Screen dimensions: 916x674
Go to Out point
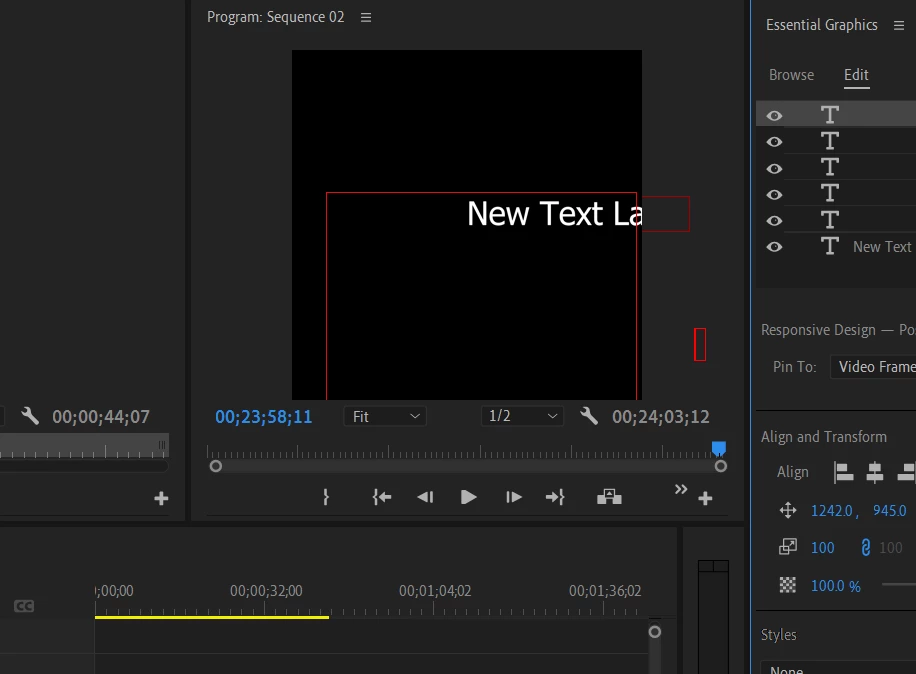click(554, 497)
